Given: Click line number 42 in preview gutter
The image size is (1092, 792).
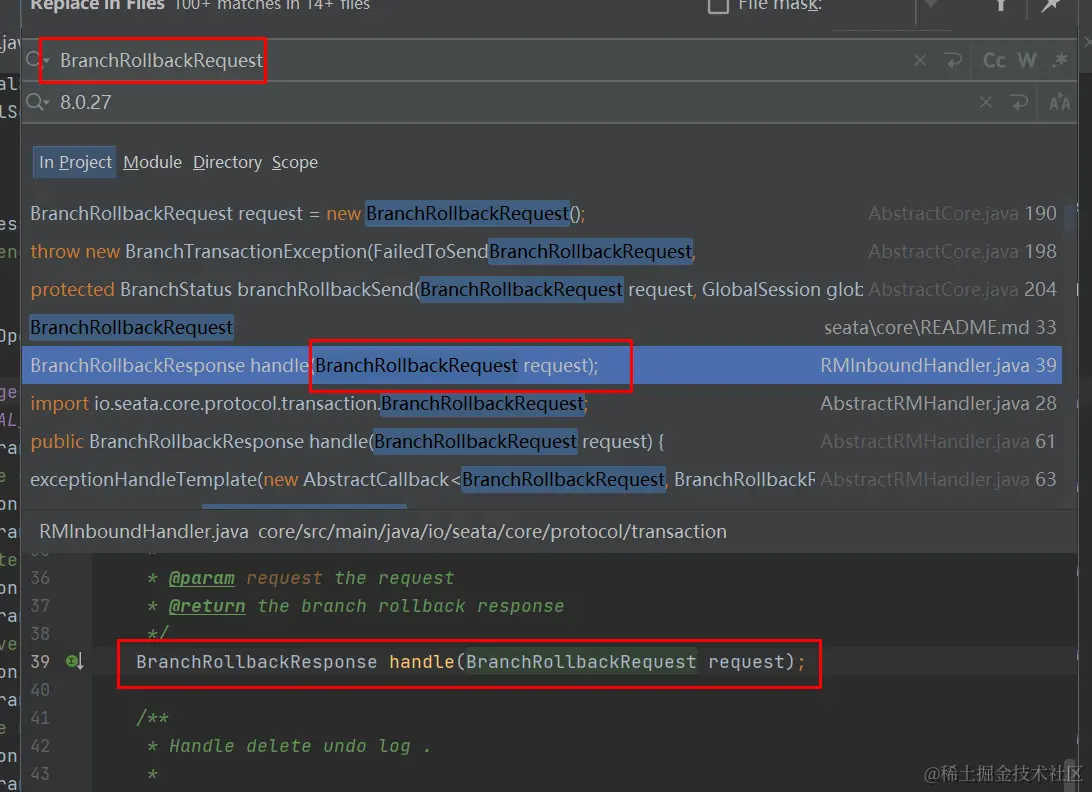Looking at the screenshot, I should 40,746.
